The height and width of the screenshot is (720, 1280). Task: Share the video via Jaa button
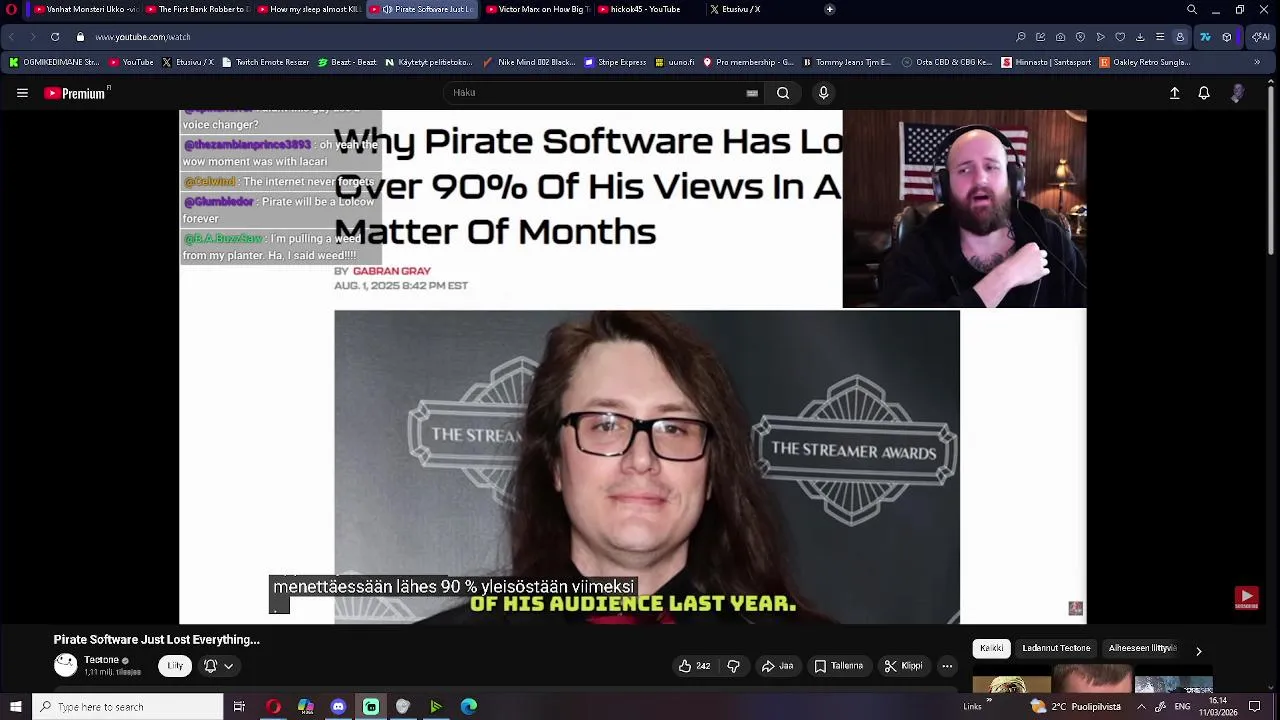click(x=777, y=666)
